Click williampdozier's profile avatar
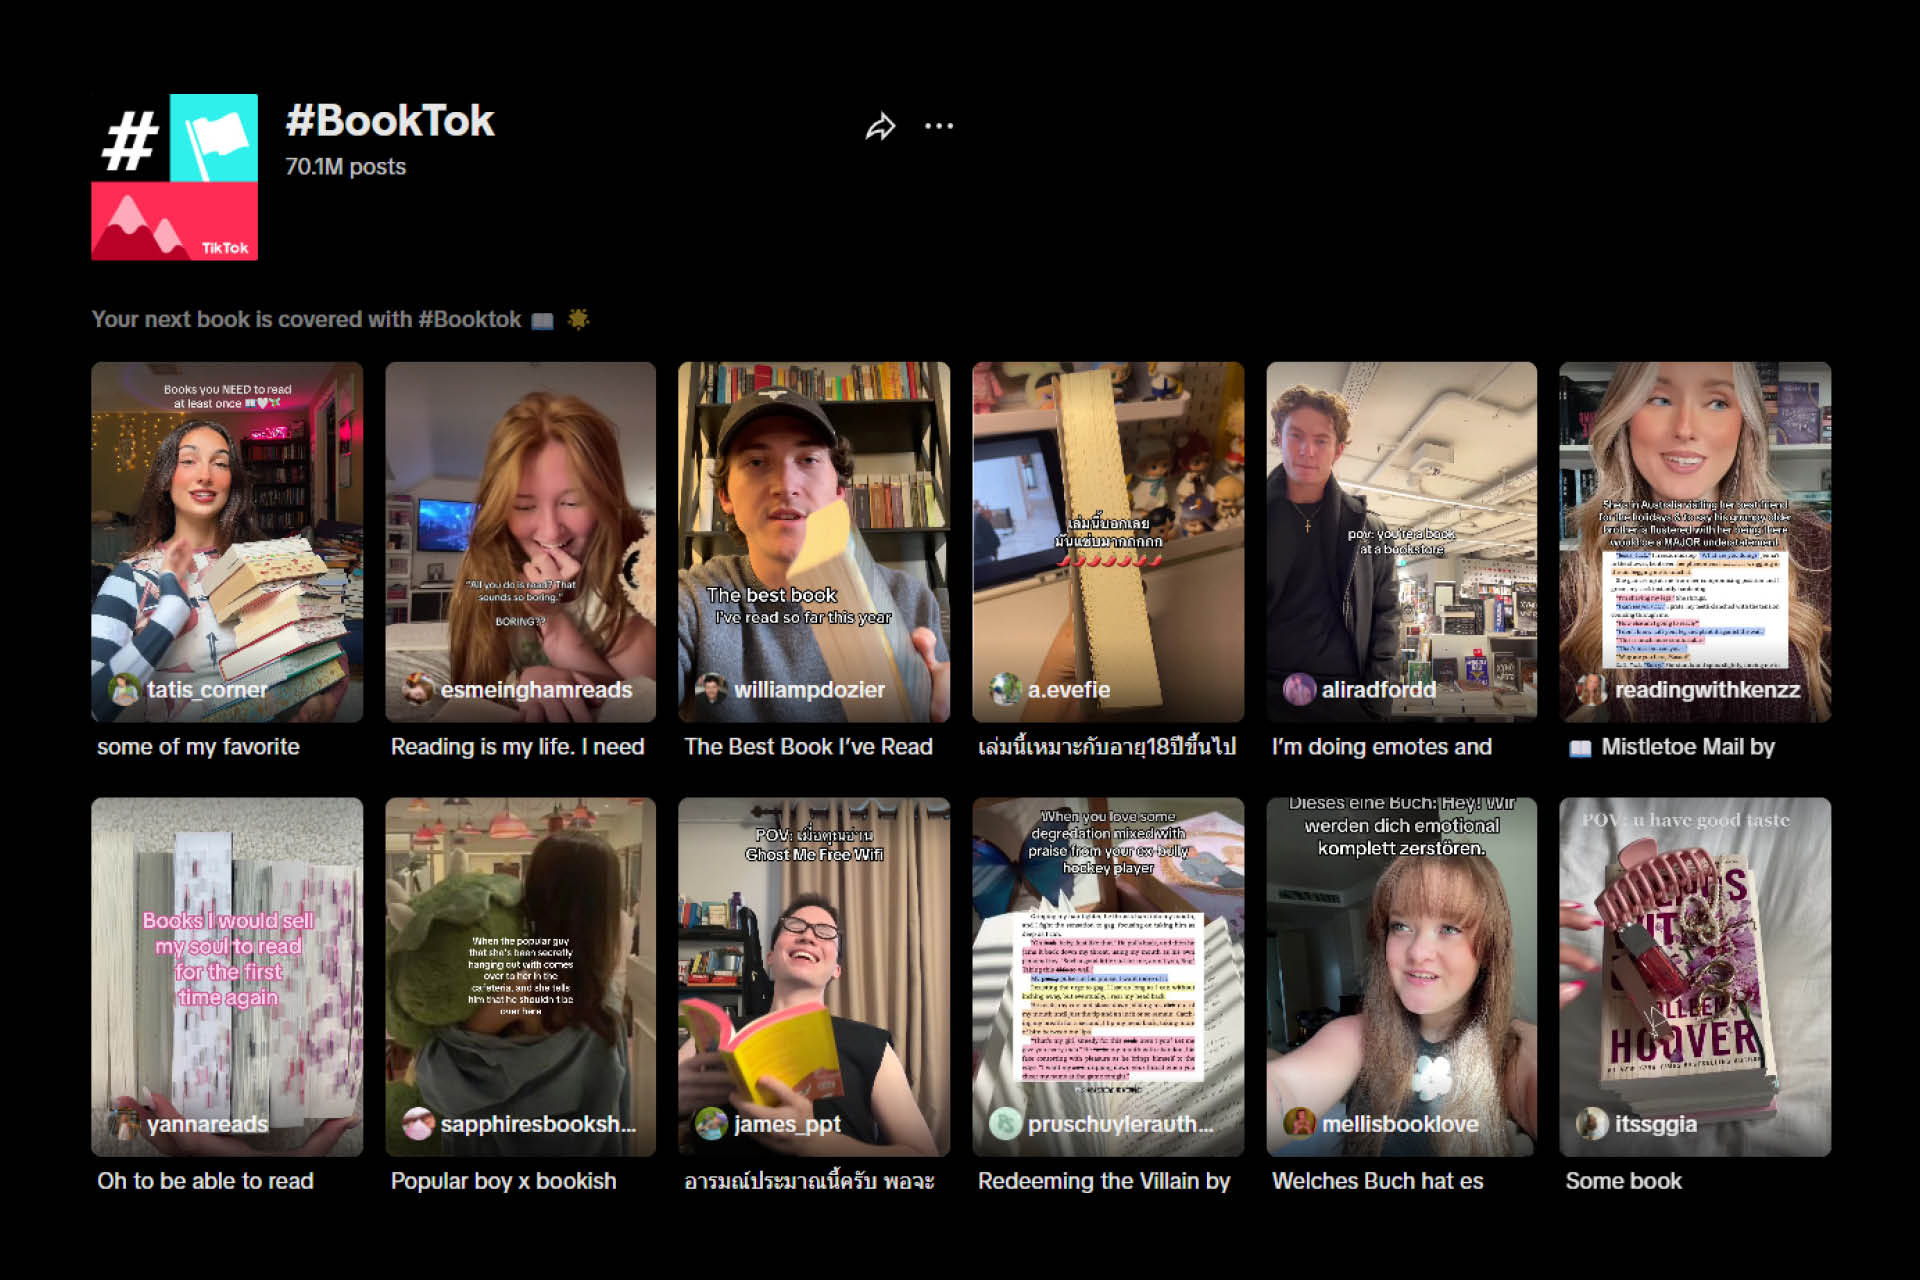Viewport: 1920px width, 1280px height. click(713, 690)
